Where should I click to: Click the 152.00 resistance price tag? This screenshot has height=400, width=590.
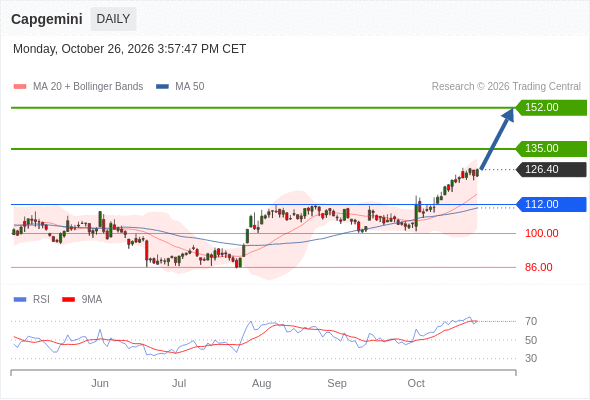(x=551, y=108)
